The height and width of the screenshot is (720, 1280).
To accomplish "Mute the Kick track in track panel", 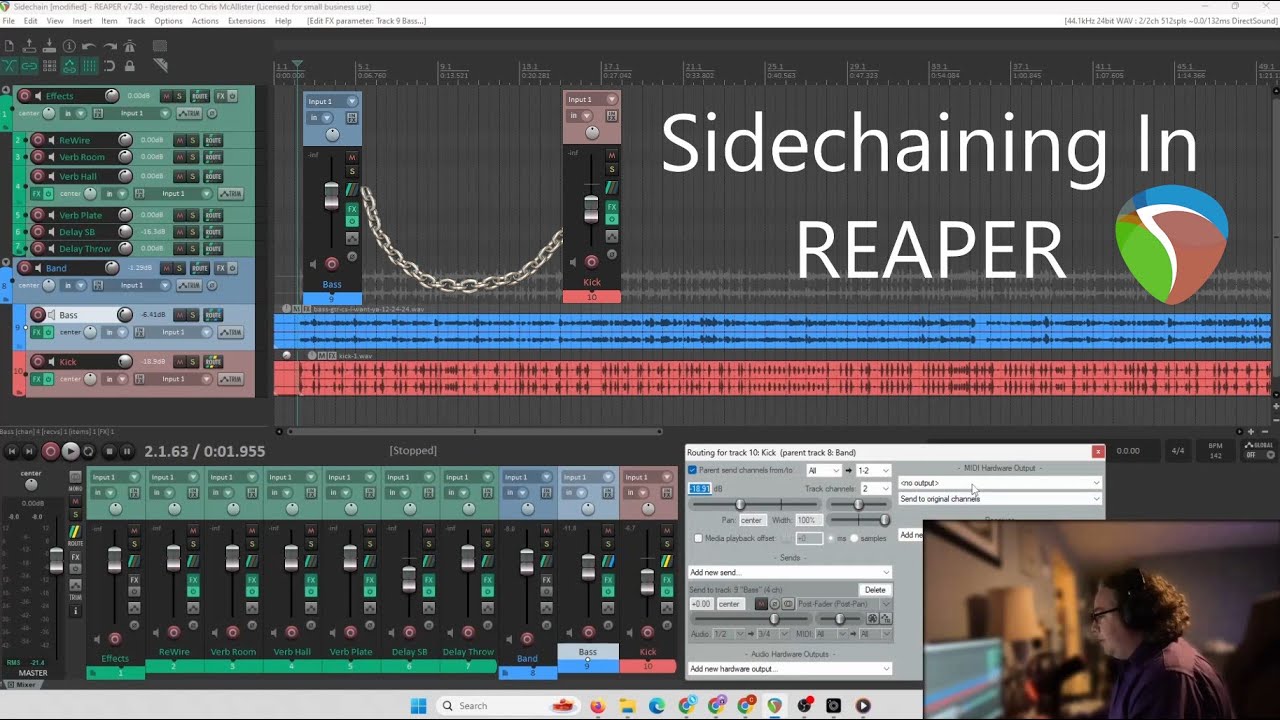I will (x=180, y=362).
